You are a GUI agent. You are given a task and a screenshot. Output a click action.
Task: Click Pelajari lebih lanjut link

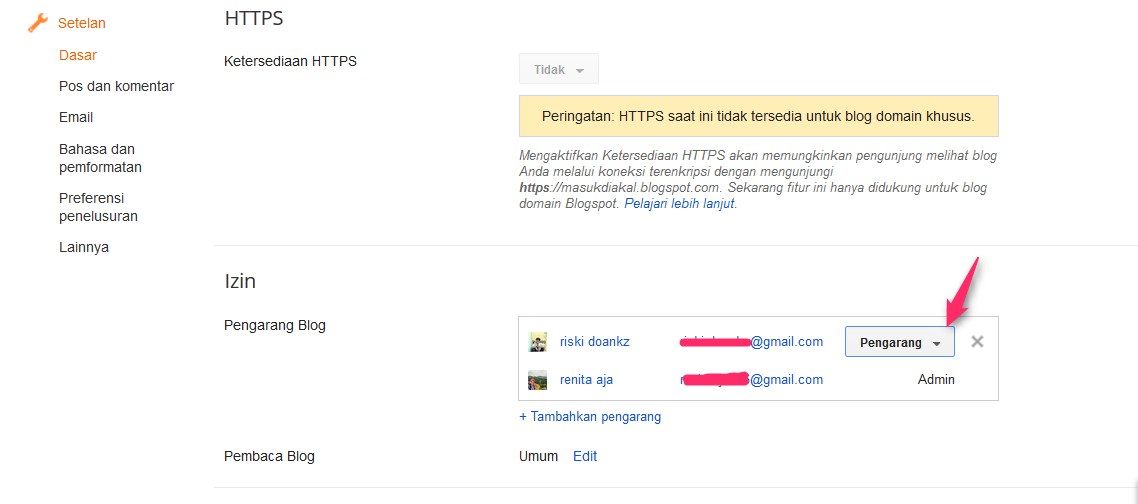[679, 203]
